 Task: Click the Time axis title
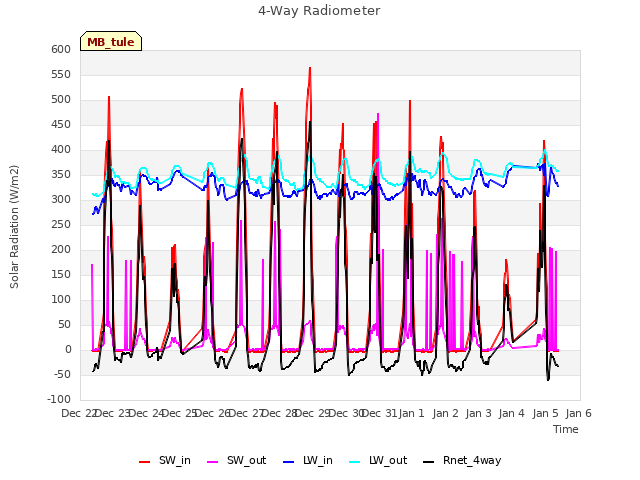(x=566, y=429)
